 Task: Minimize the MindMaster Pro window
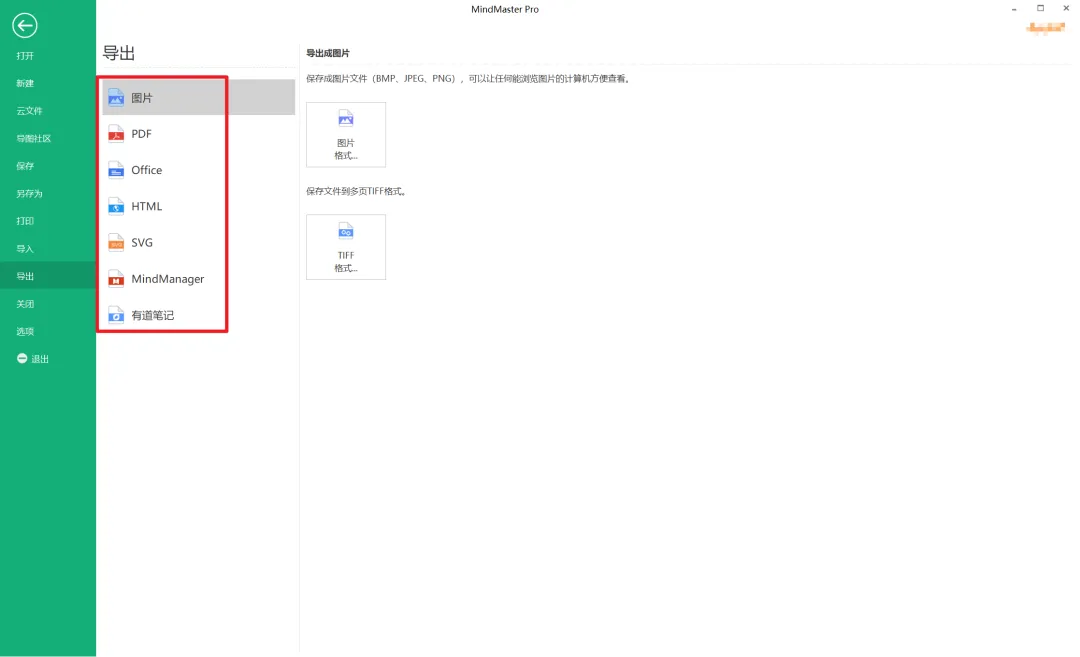click(1014, 9)
